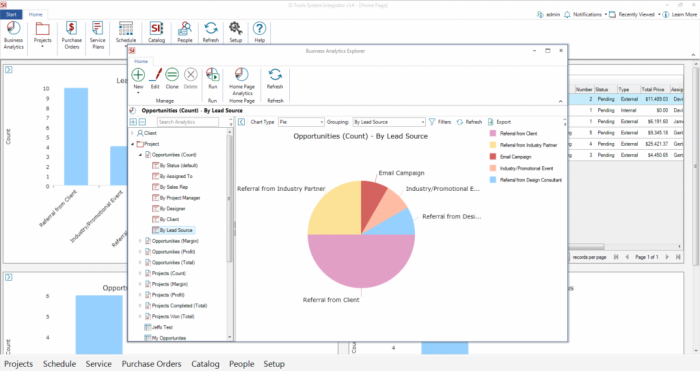Select By Sales Rep analytic
The height and width of the screenshot is (371, 700).
tap(173, 187)
